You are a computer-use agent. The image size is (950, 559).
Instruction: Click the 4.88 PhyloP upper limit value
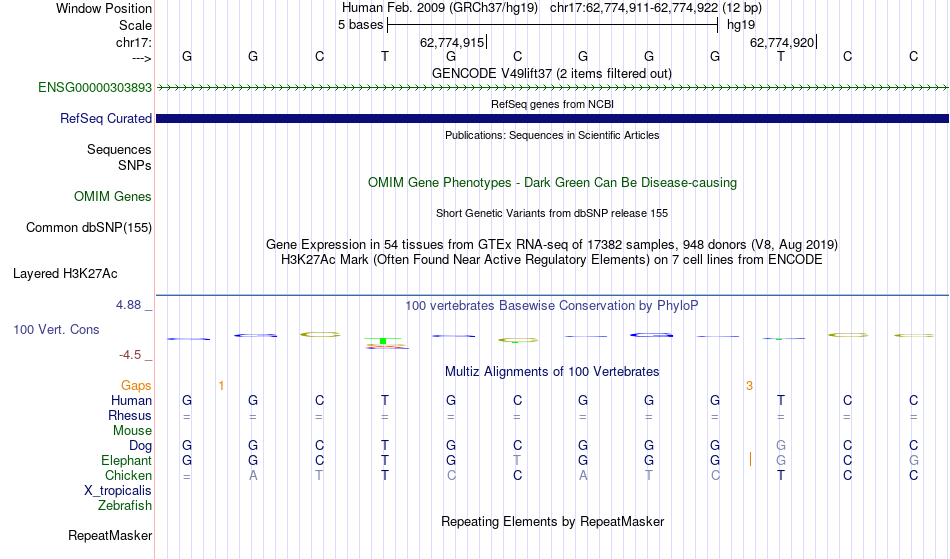129,305
